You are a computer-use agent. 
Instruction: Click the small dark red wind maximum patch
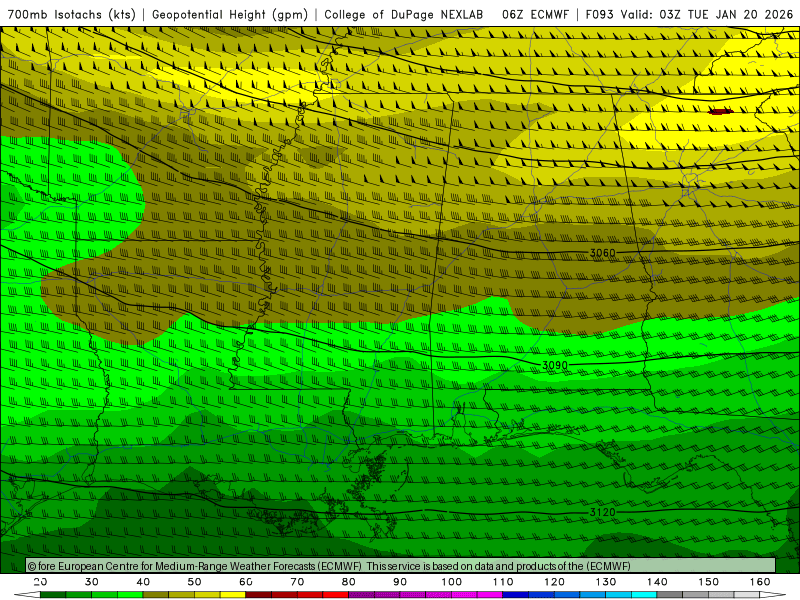721,111
